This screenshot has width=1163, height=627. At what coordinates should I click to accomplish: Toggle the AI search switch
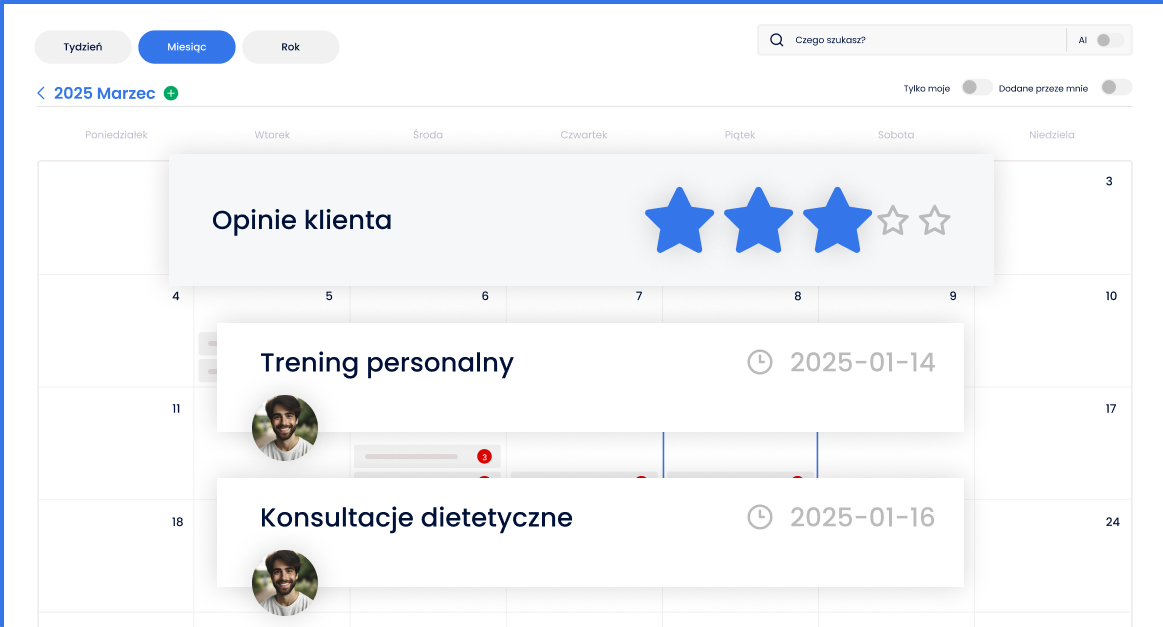(1109, 40)
